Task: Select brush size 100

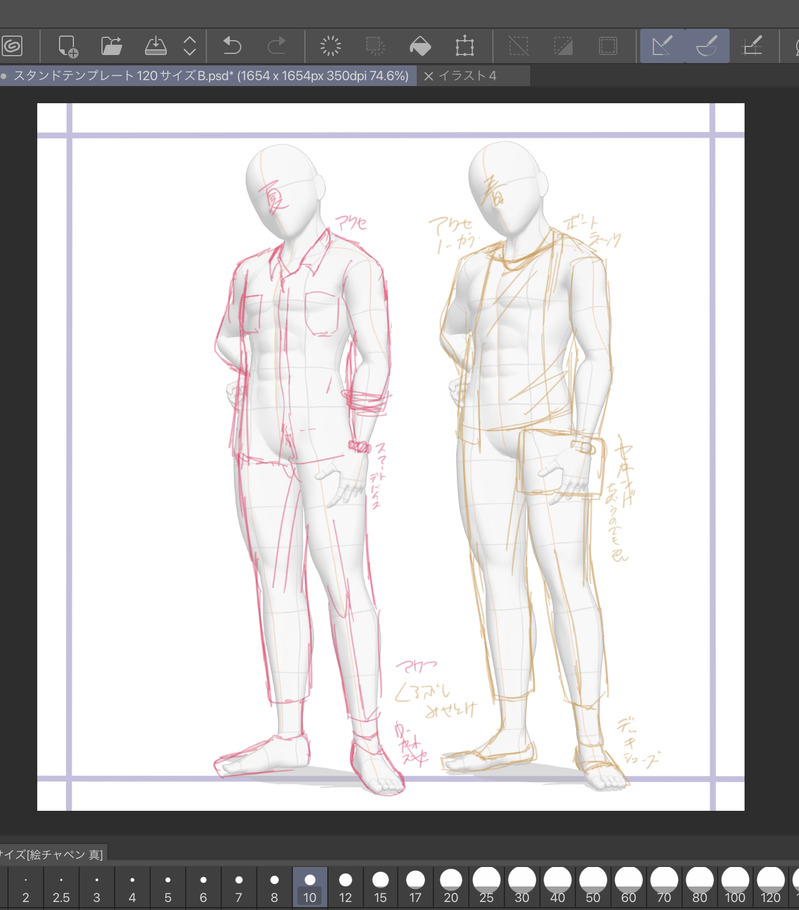Action: click(735, 887)
